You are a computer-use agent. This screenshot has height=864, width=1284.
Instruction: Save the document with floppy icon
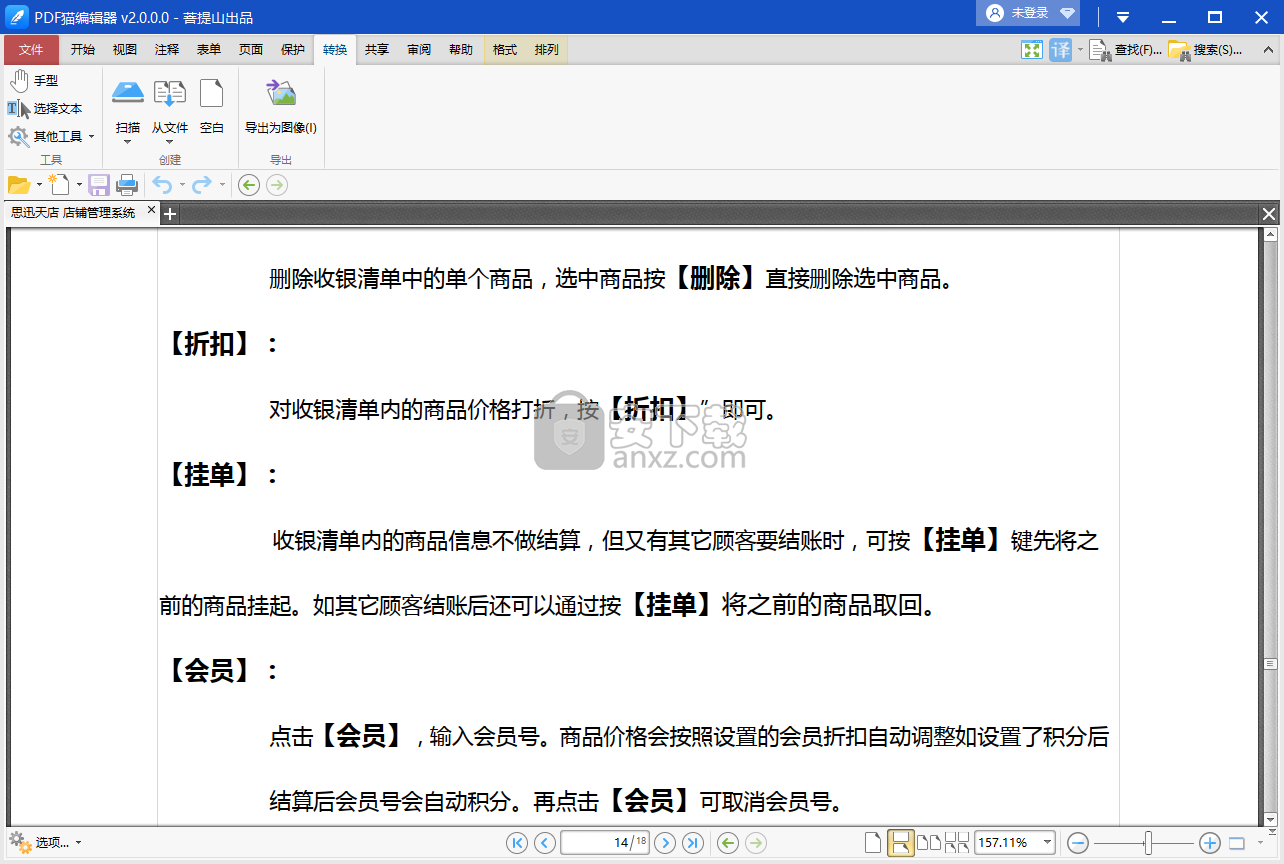[x=99, y=185]
